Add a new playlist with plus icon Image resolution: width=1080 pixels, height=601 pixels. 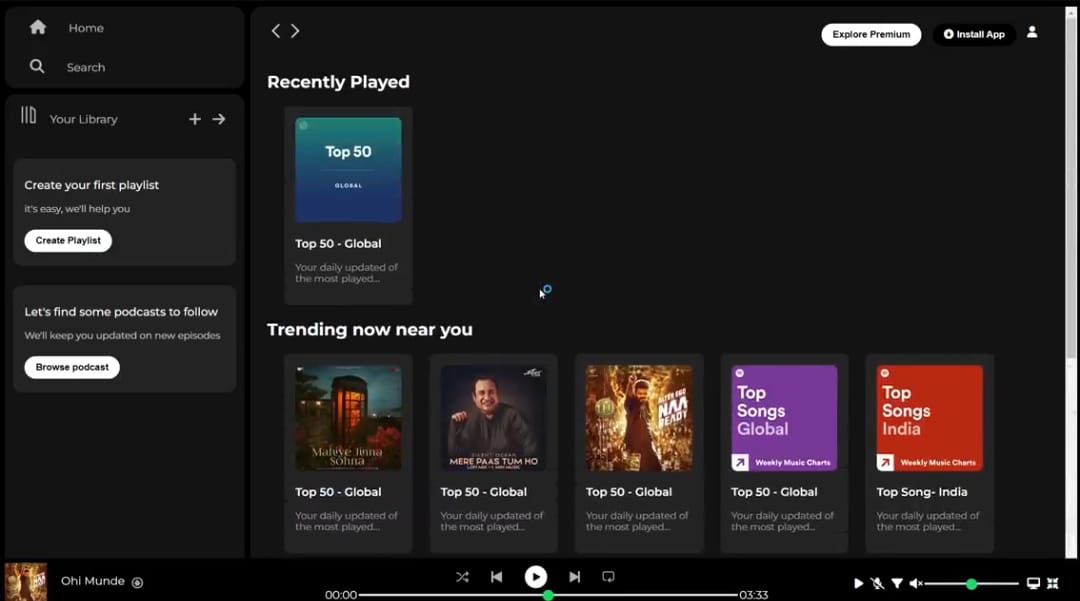tap(195, 119)
